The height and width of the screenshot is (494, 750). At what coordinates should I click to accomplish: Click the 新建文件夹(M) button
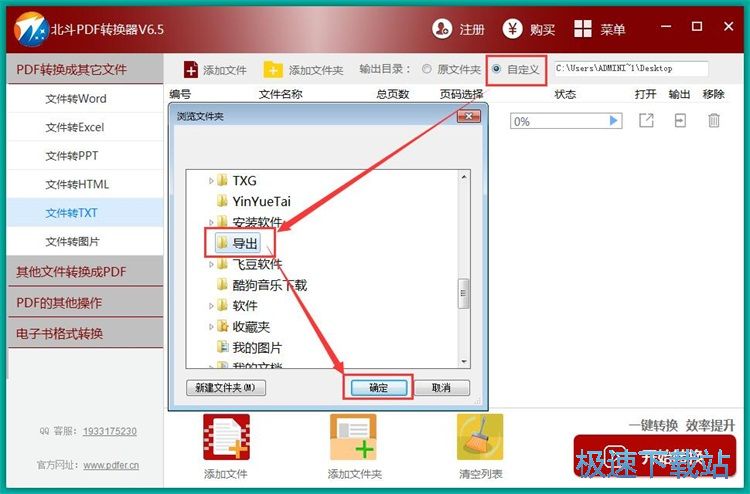225,387
